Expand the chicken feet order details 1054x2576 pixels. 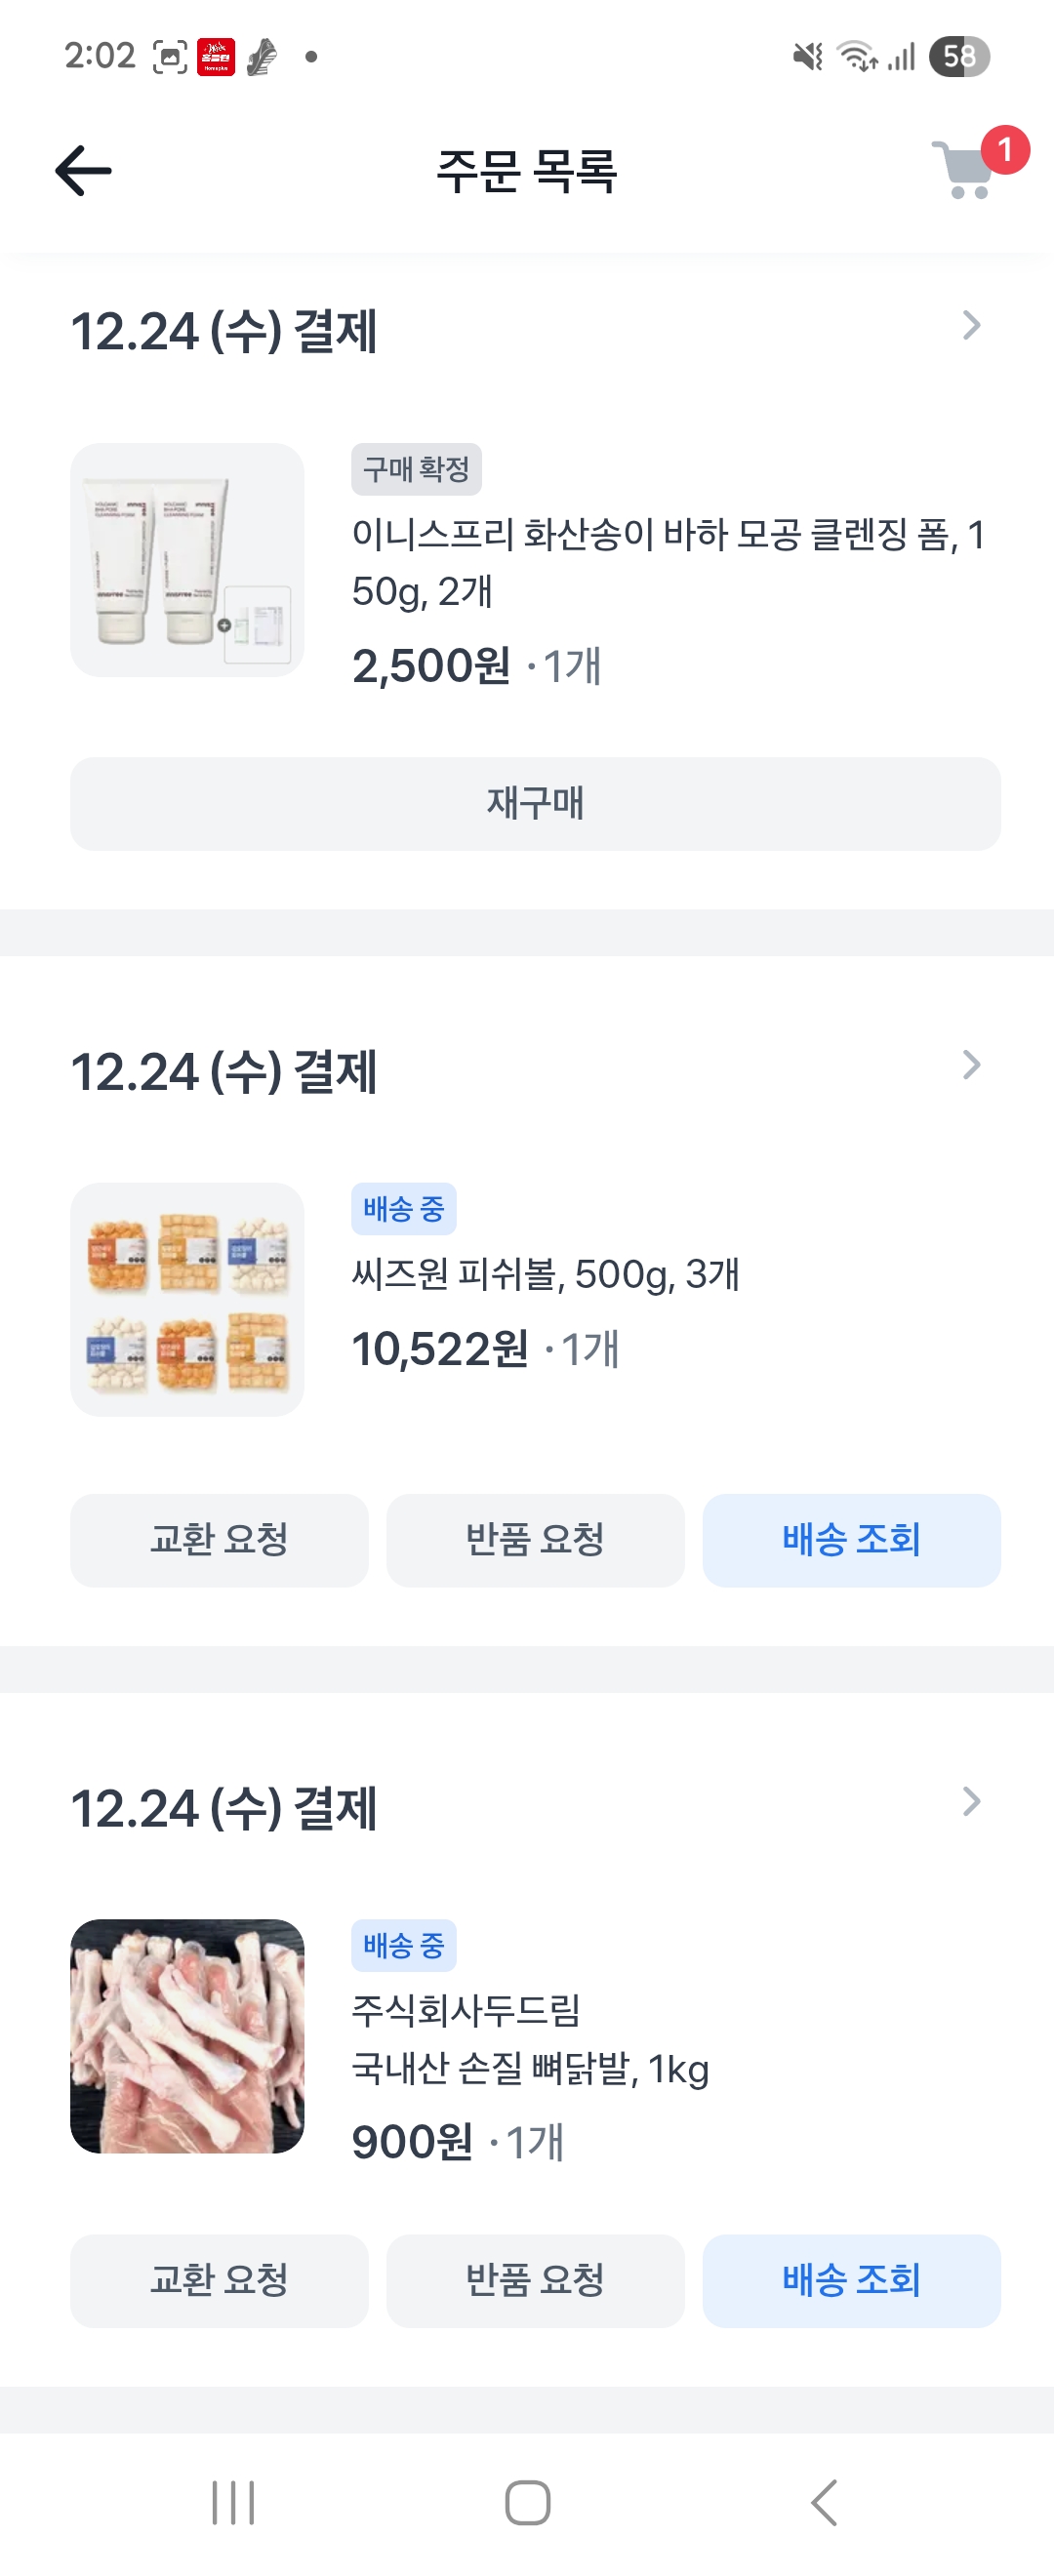coord(970,1802)
